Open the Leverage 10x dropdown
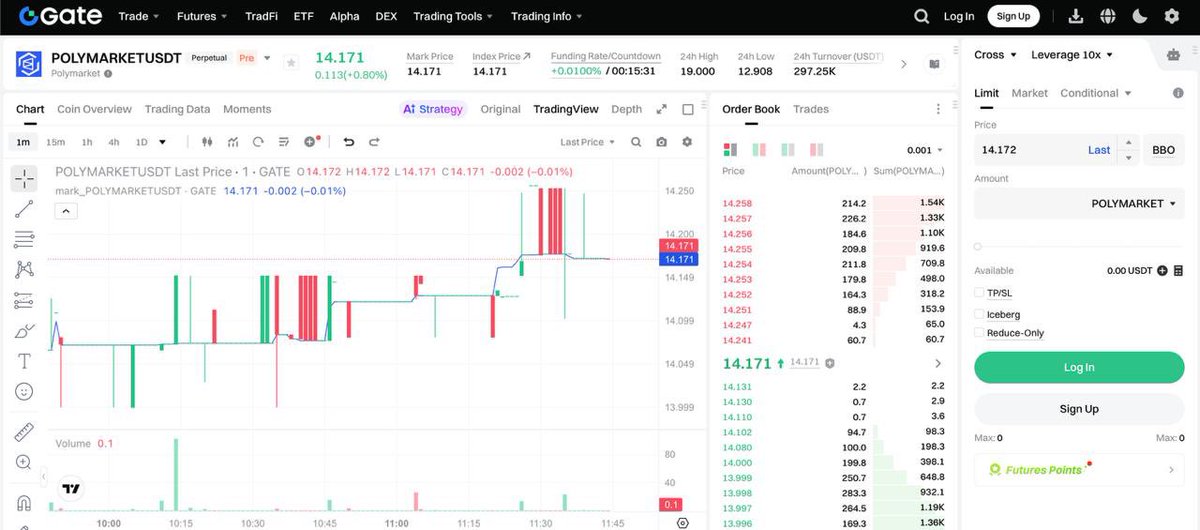 [1072, 55]
